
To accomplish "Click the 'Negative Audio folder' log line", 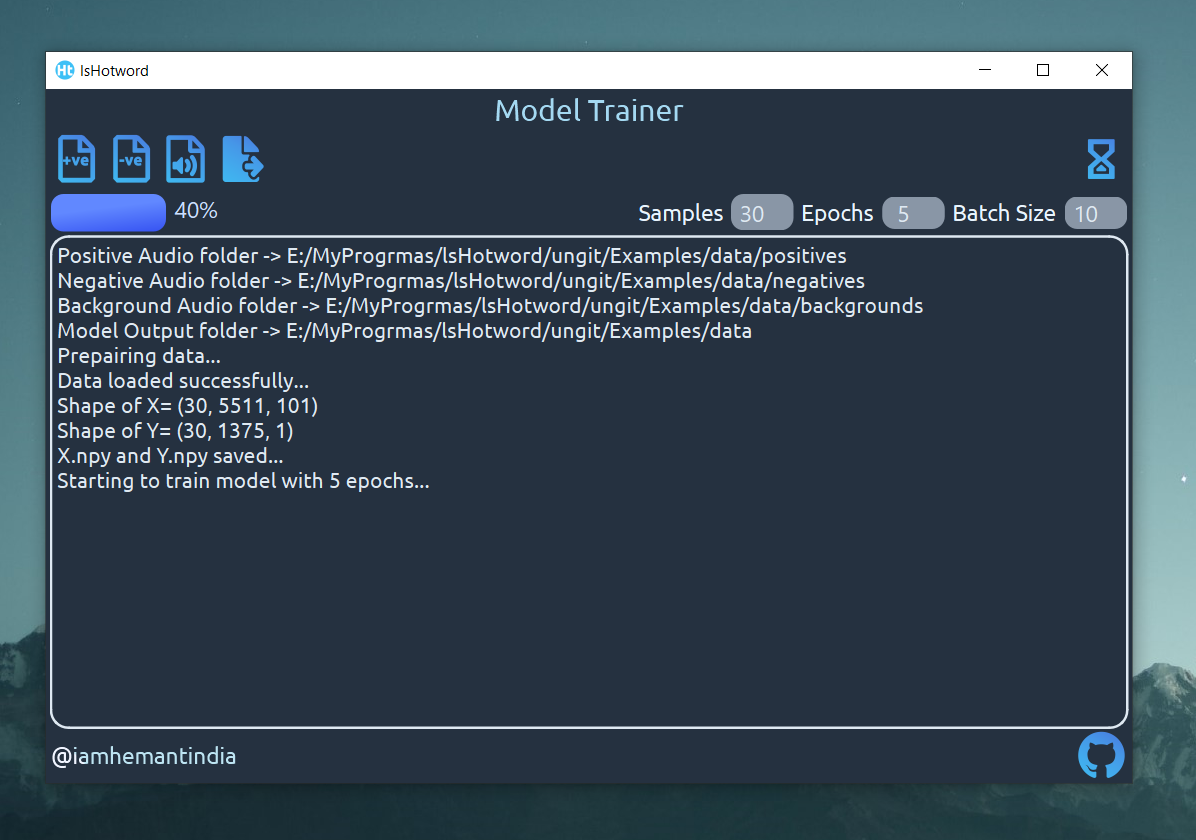I will coord(461,281).
